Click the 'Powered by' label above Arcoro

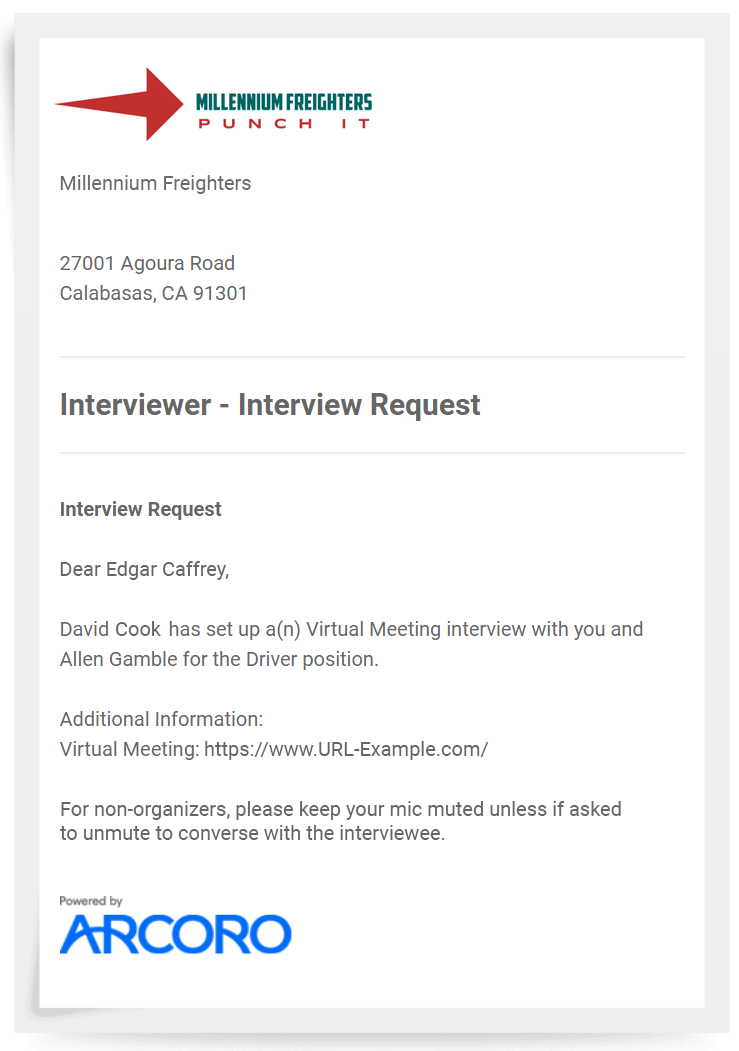pos(90,901)
